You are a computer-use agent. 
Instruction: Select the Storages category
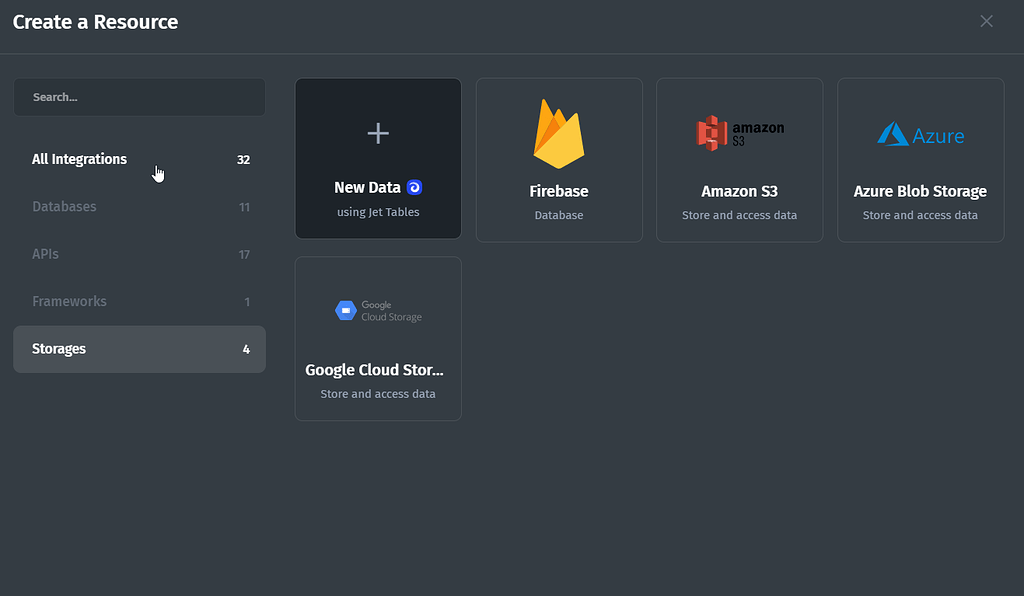pyautogui.click(x=59, y=349)
